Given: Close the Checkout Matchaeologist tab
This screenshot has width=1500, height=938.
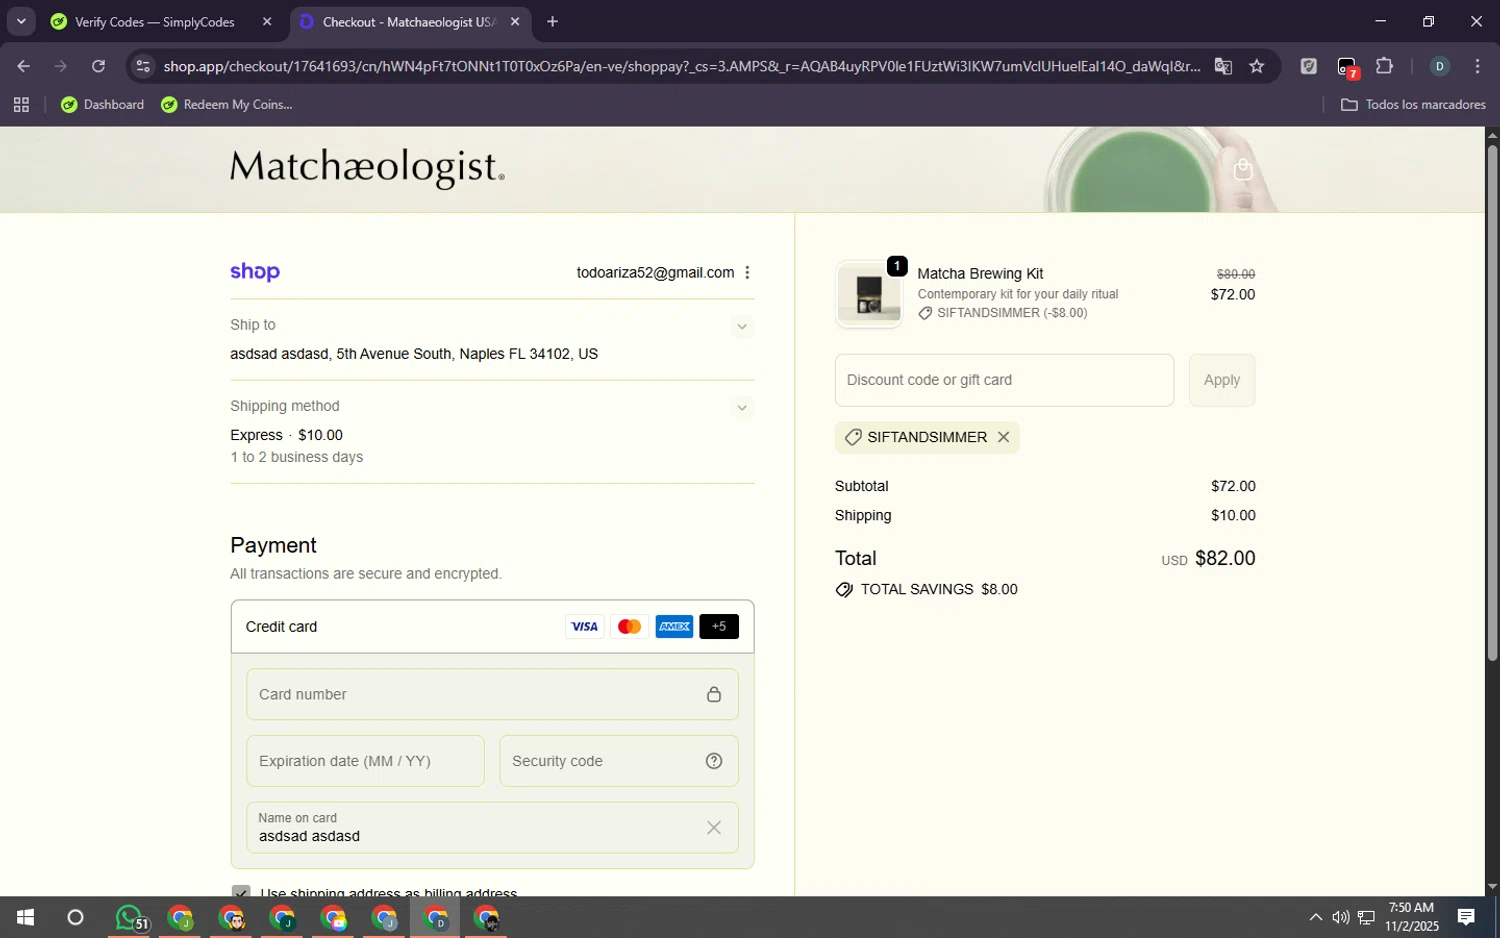Looking at the screenshot, I should tap(515, 22).
